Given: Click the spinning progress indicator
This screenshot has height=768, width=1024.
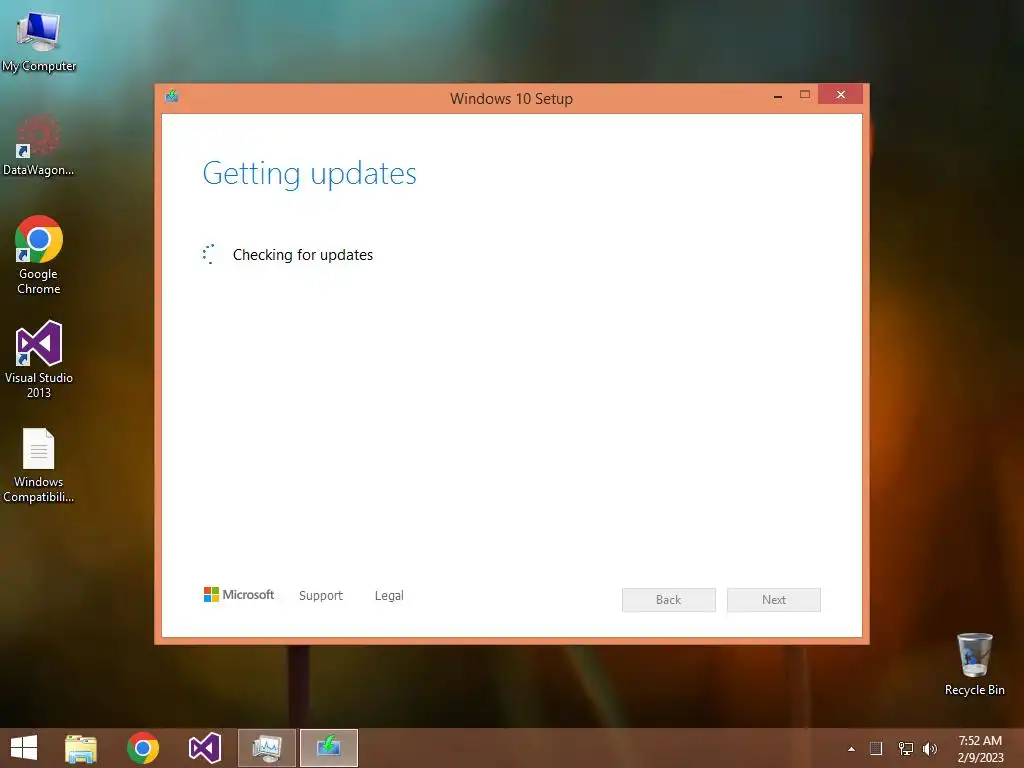Looking at the screenshot, I should click(209, 254).
